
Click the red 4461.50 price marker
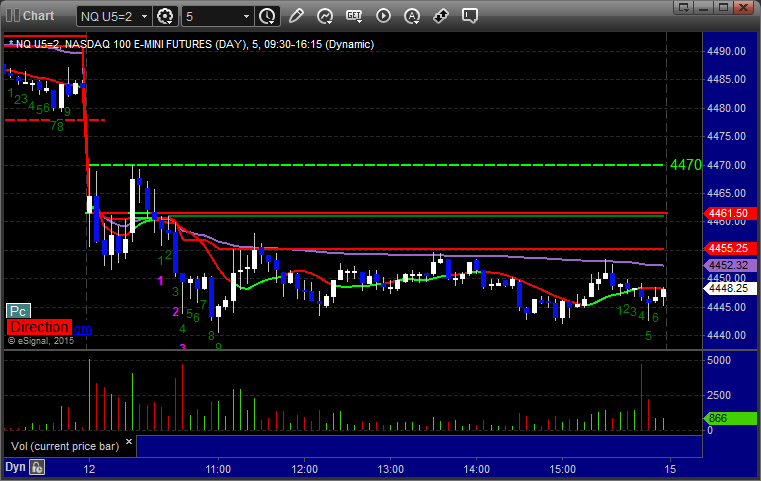tap(730, 213)
